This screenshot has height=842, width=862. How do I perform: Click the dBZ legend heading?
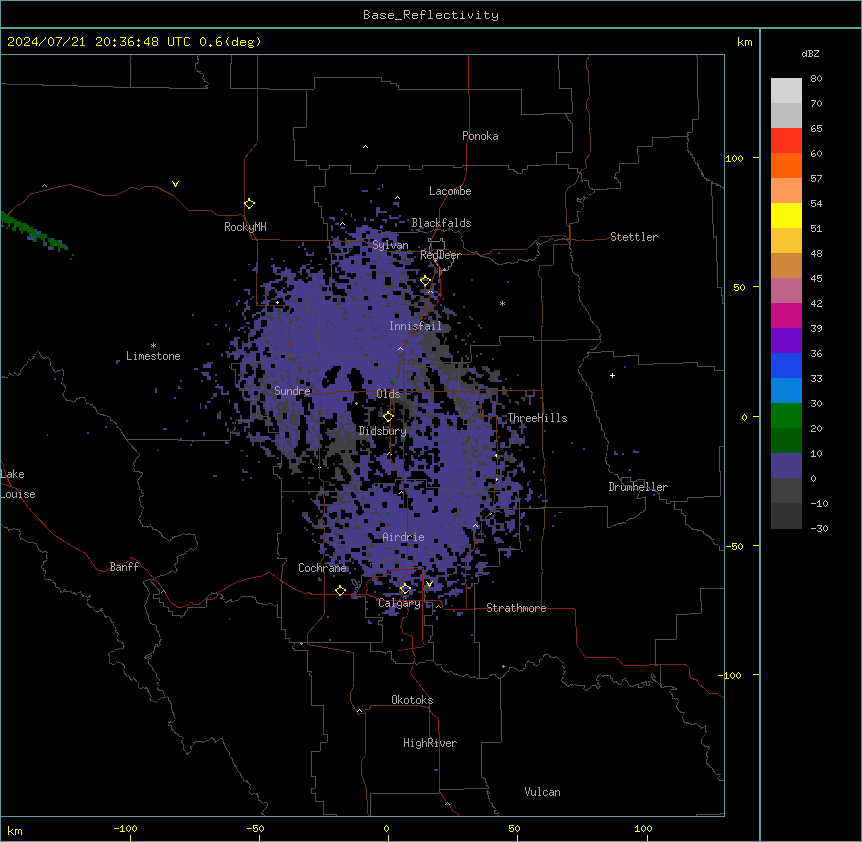(810, 53)
